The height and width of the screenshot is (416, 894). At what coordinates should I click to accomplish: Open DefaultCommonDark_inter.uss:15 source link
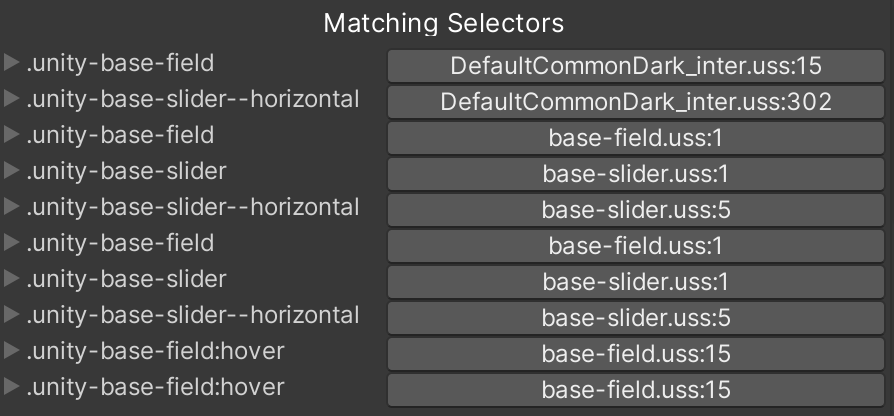coord(636,67)
